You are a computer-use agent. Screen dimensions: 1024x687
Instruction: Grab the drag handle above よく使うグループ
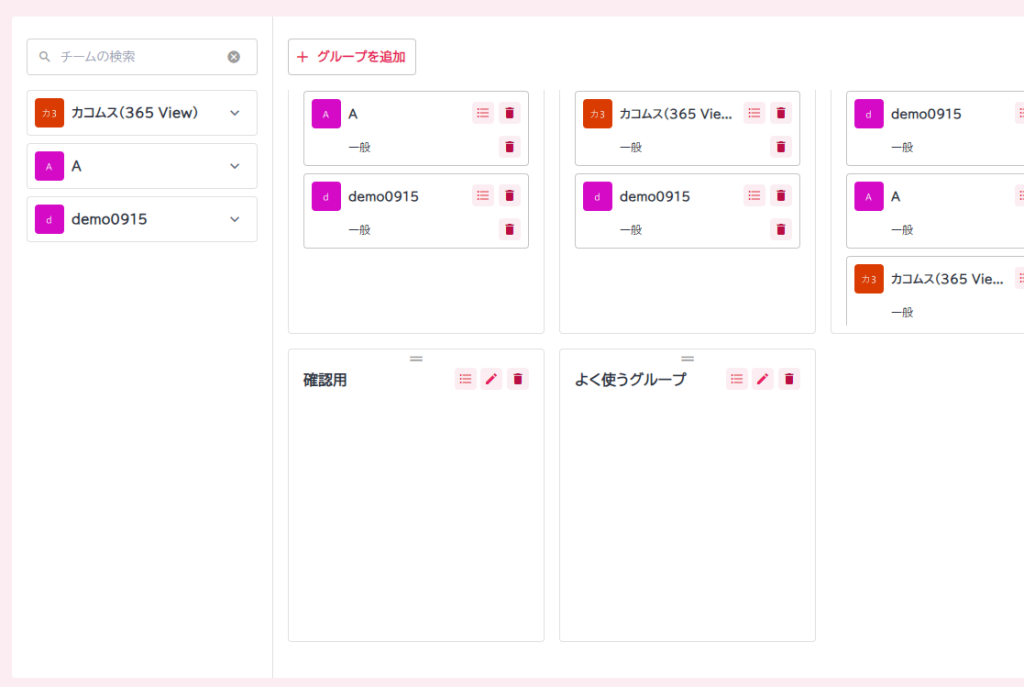coord(687,358)
